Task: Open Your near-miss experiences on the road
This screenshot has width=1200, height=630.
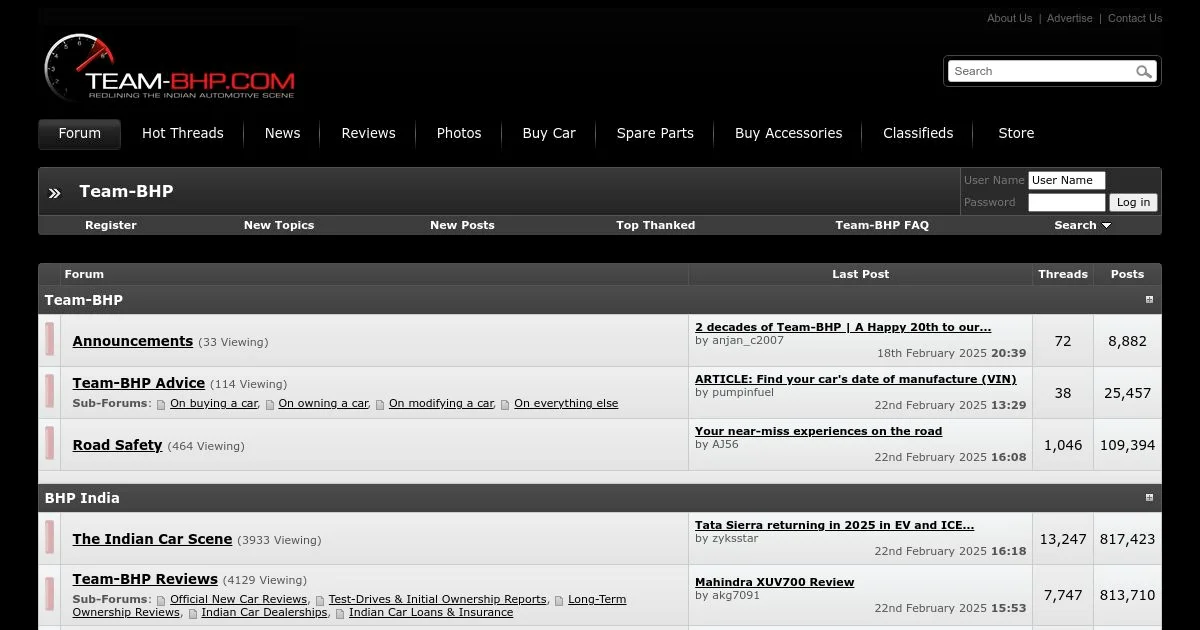Action: (x=819, y=431)
